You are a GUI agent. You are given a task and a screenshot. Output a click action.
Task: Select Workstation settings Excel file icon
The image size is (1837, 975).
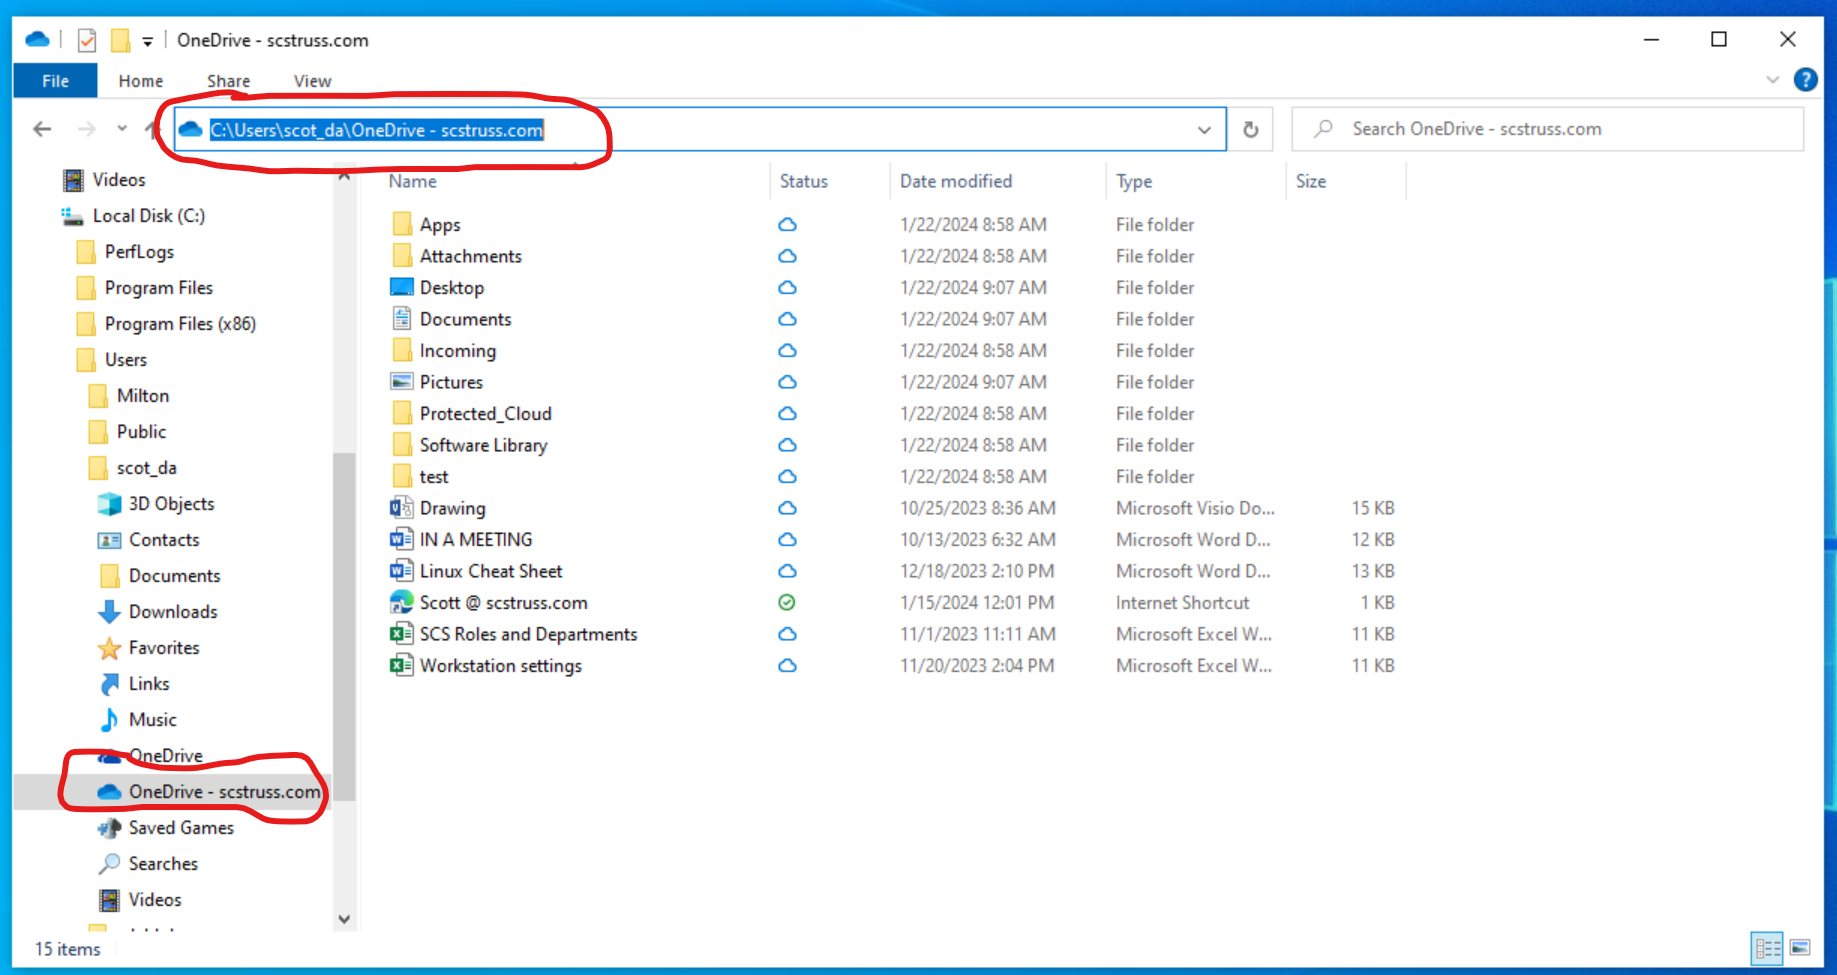[x=402, y=665]
